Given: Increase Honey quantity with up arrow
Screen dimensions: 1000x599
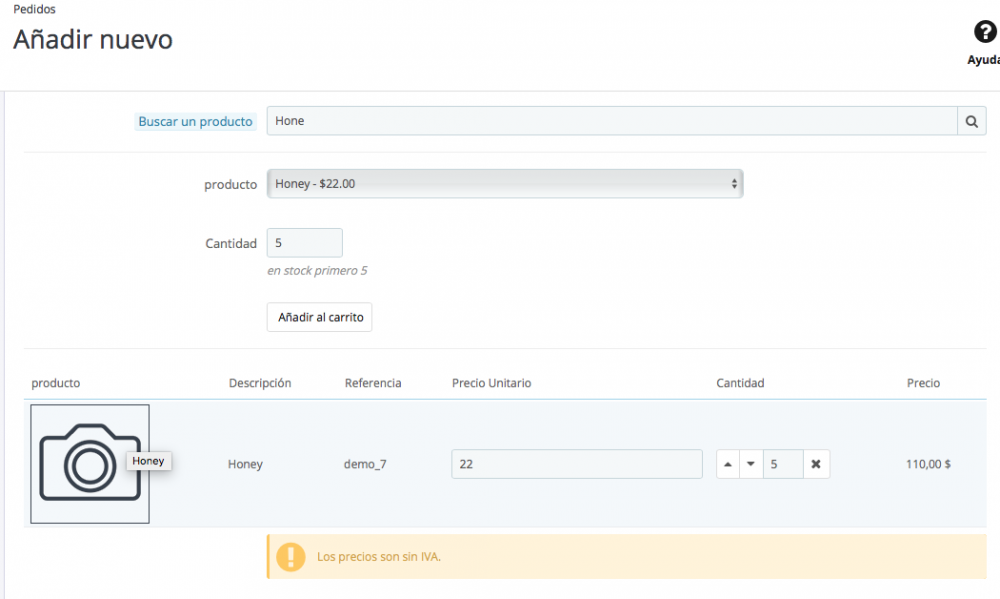Looking at the screenshot, I should point(728,464).
